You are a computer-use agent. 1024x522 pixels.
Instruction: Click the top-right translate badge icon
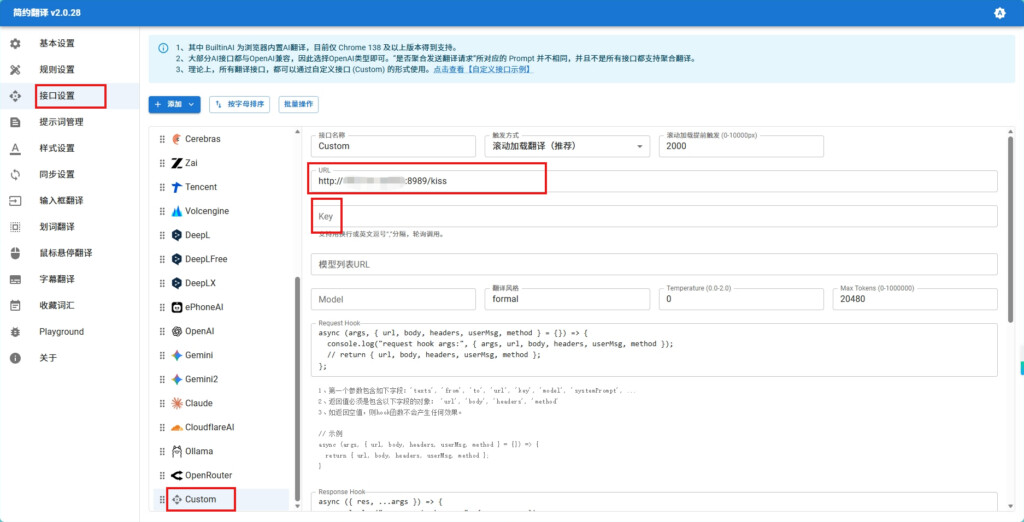coord(999,13)
